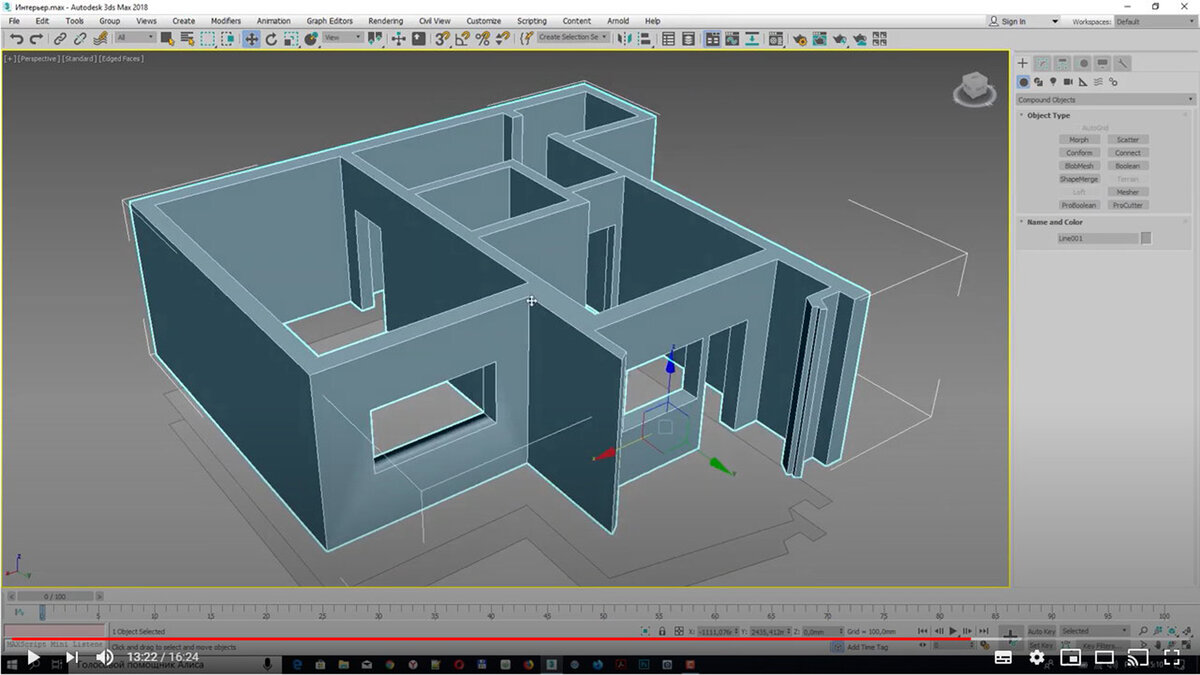Toggle the Window/Crossing selection mode

228,39
